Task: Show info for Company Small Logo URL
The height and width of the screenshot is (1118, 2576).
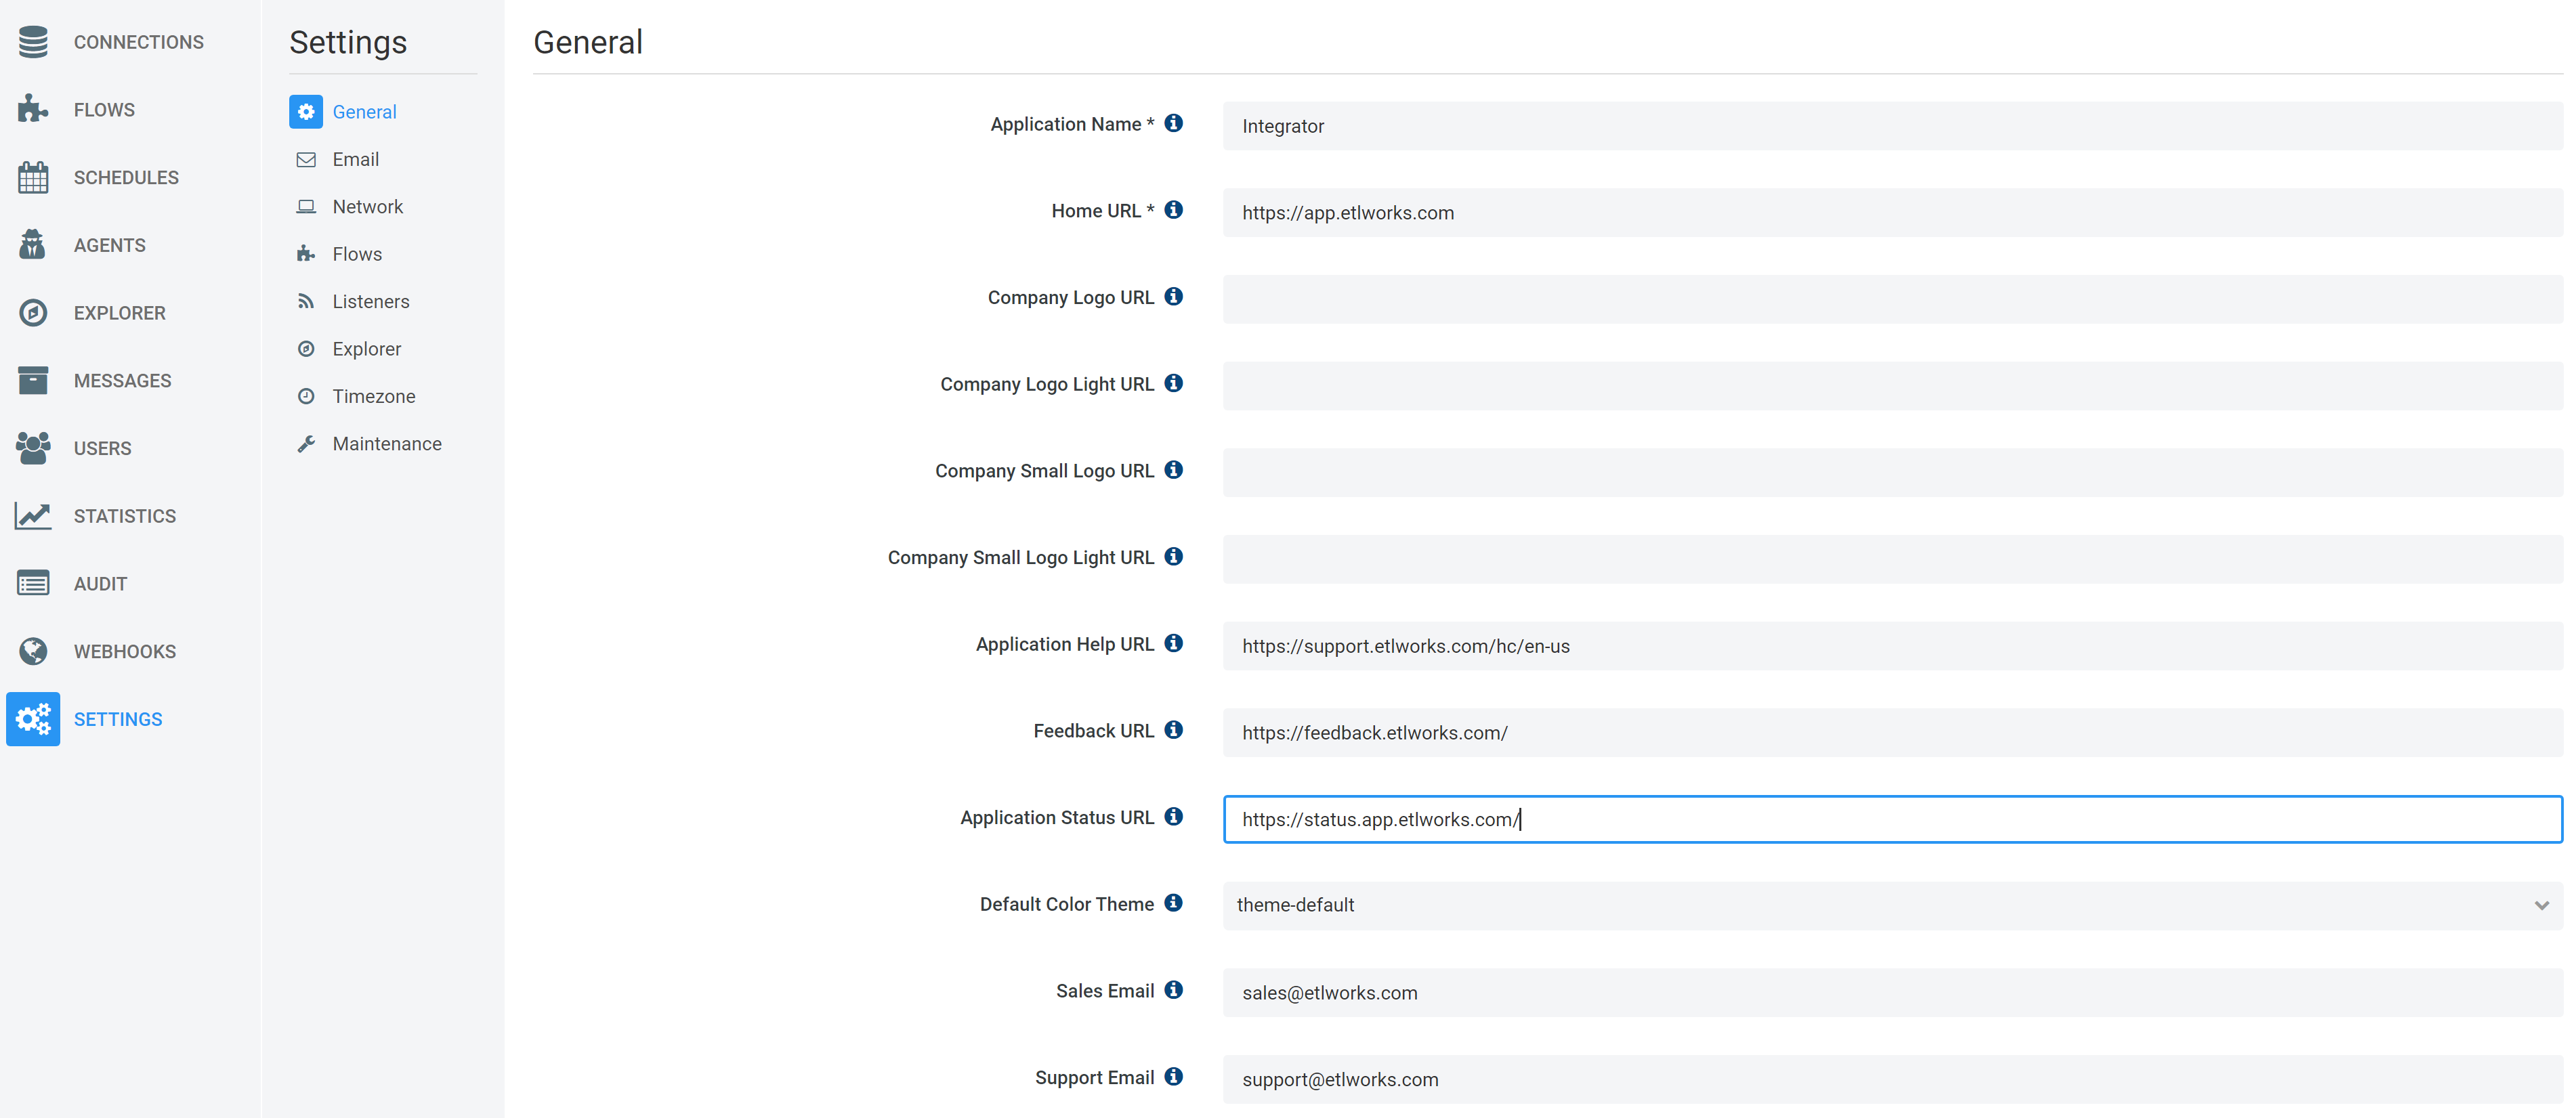Action: [1174, 470]
